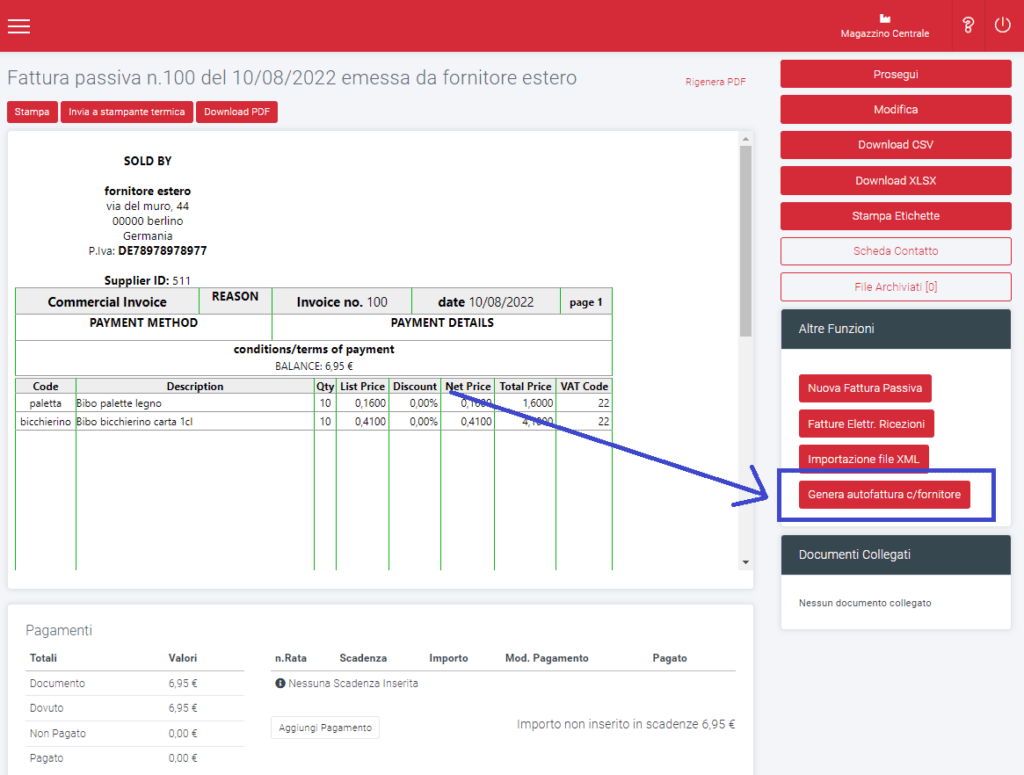This screenshot has height=775, width=1024.
Task: Open Fatture Elettr. Ricezioni
Action: tap(866, 424)
